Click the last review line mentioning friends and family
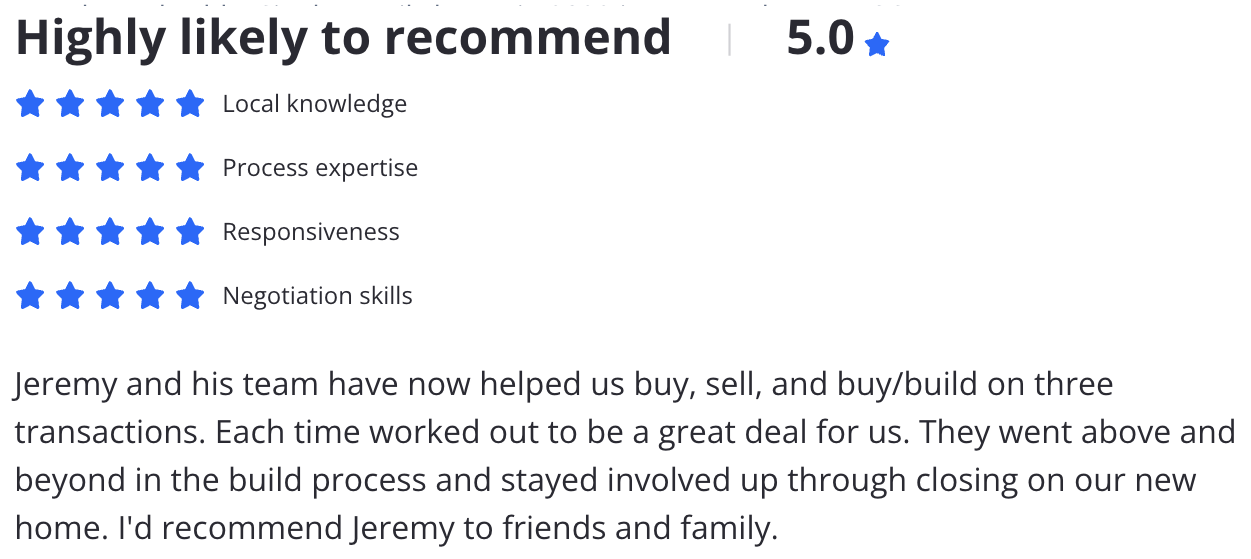The height and width of the screenshot is (559, 1251). click(x=396, y=529)
